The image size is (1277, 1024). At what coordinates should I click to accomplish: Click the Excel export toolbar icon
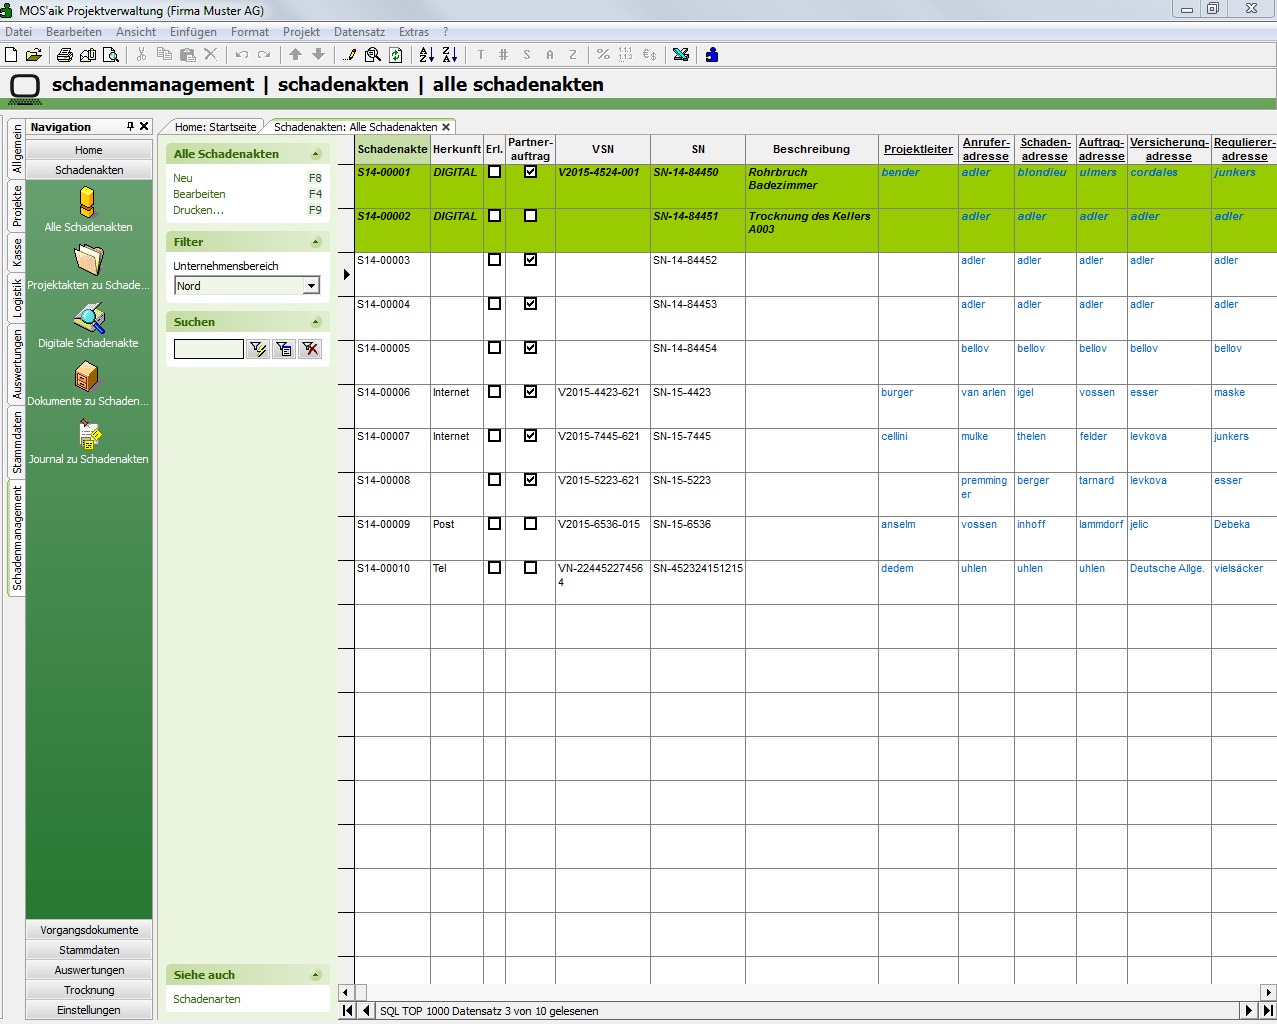681,55
